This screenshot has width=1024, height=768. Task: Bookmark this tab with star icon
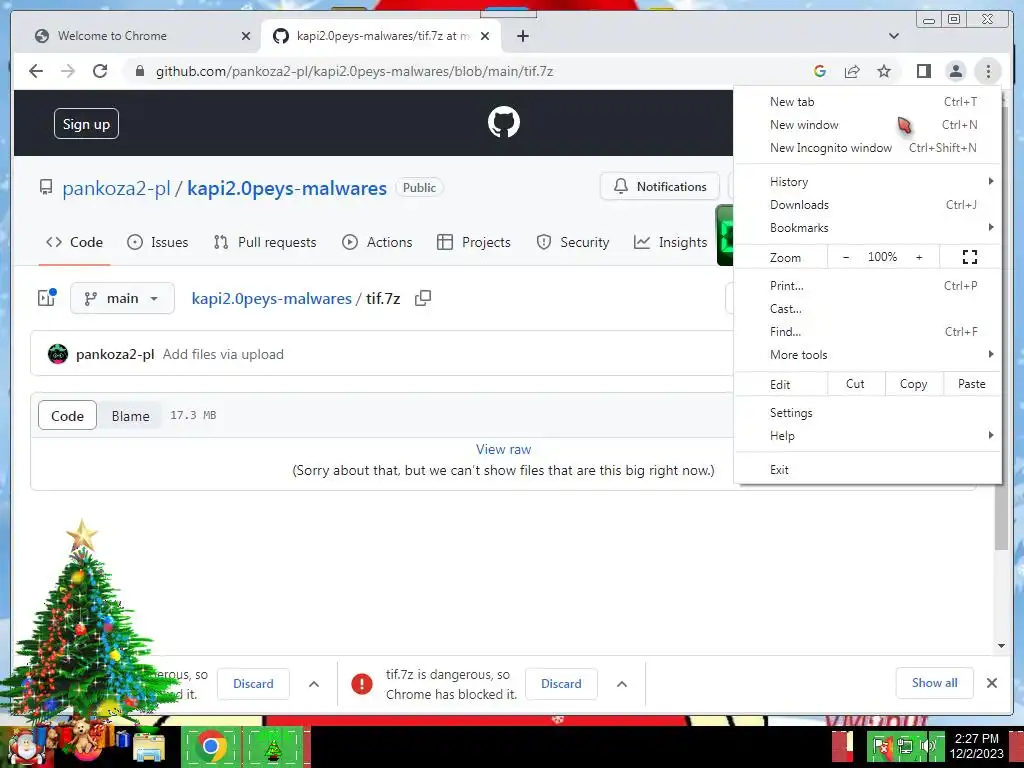pyautogui.click(x=884, y=71)
